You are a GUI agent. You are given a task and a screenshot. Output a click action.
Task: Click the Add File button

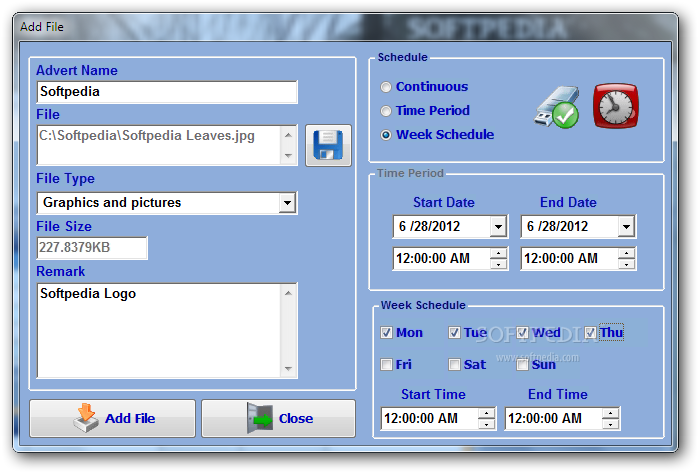click(112, 418)
